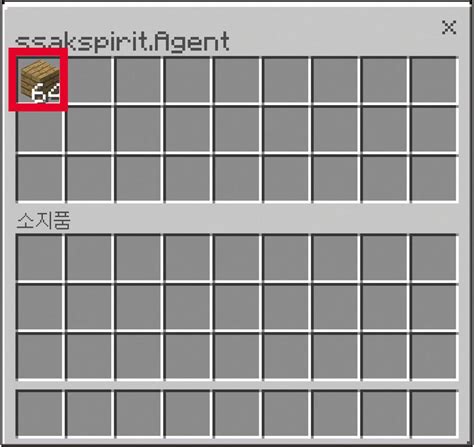Select the empty Agent slot directly below oak planks

click(x=39, y=130)
